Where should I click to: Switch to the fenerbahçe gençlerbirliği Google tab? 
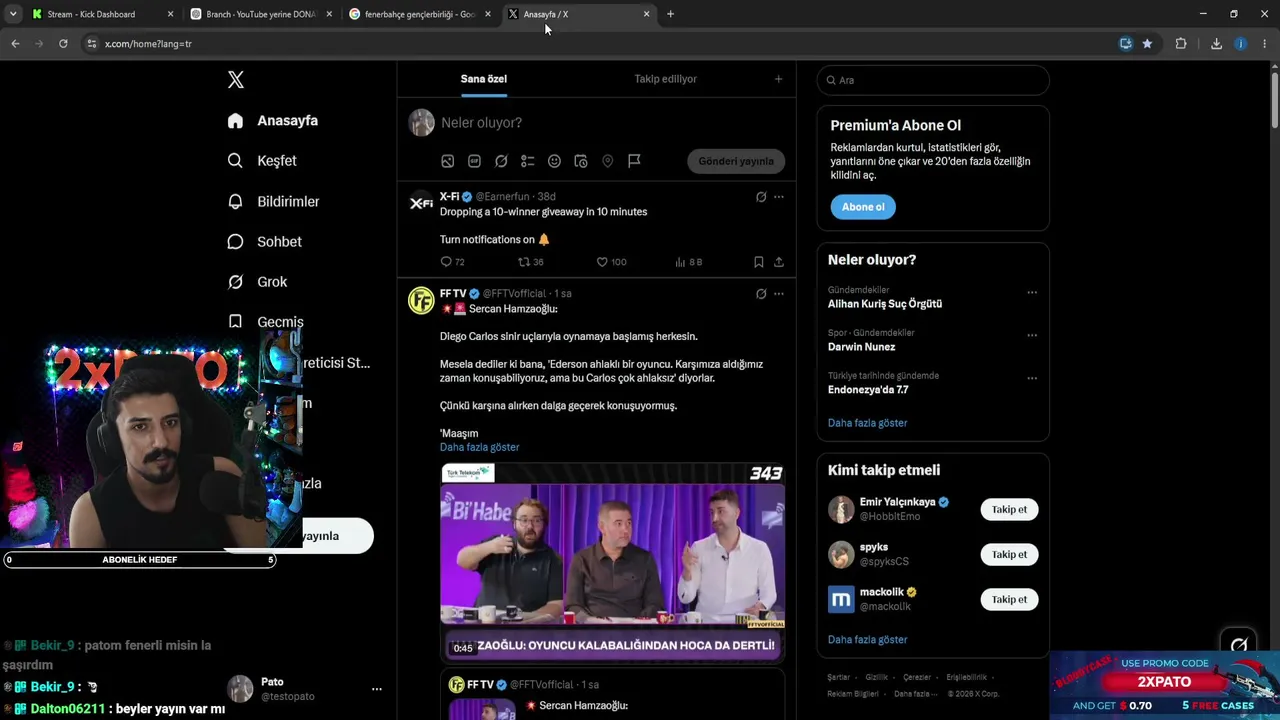click(421, 15)
